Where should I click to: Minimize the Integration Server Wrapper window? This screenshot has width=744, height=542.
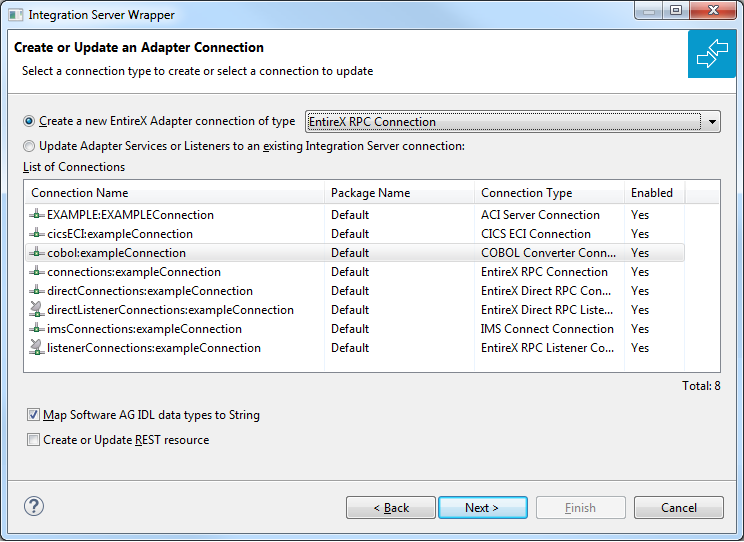649,11
